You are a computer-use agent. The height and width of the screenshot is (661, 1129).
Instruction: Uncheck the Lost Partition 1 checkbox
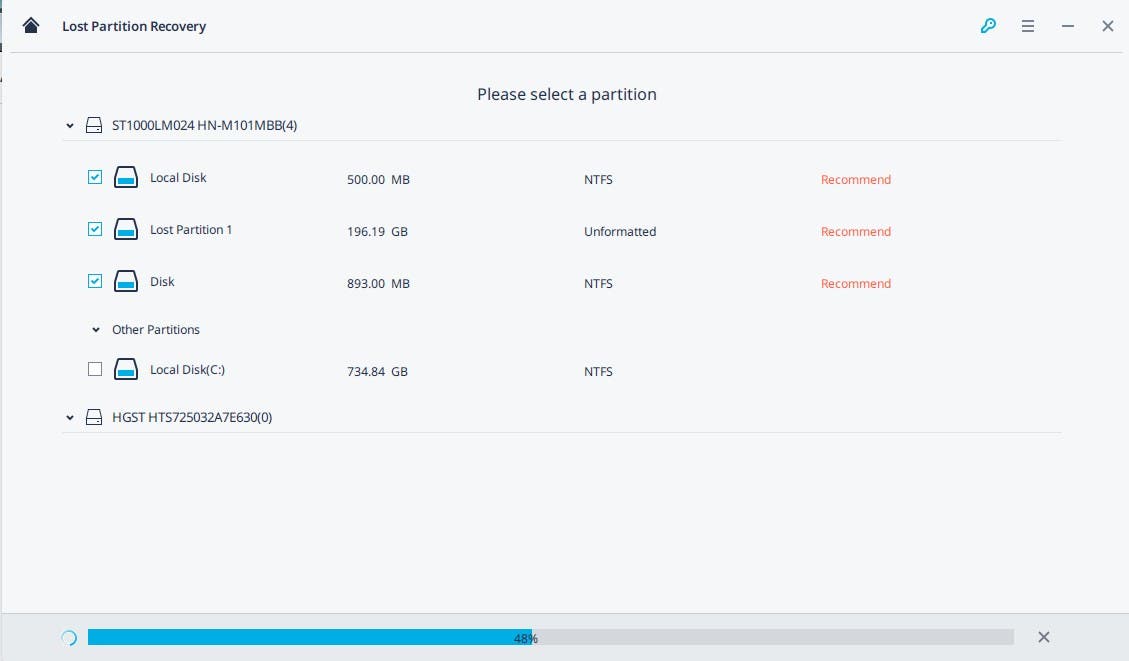pyautogui.click(x=95, y=229)
